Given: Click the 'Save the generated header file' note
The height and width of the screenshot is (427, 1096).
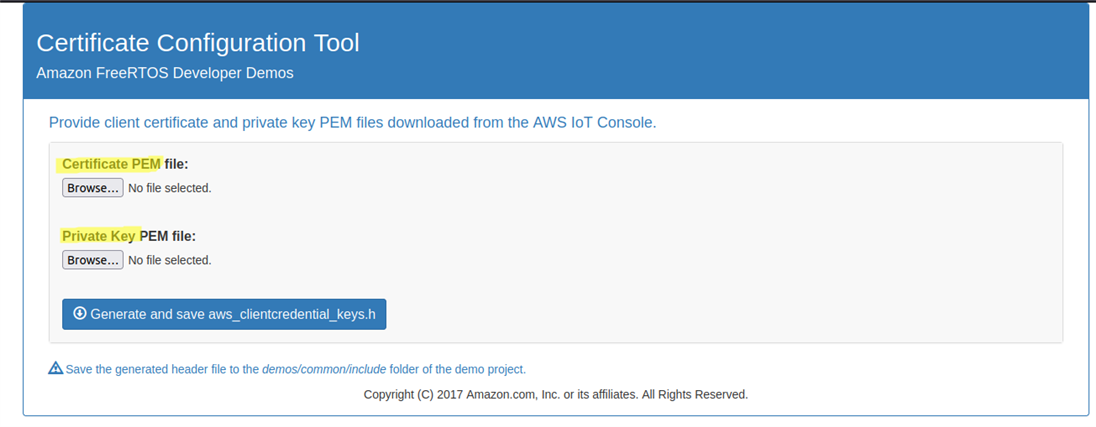Looking at the screenshot, I should pyautogui.click(x=162, y=369).
